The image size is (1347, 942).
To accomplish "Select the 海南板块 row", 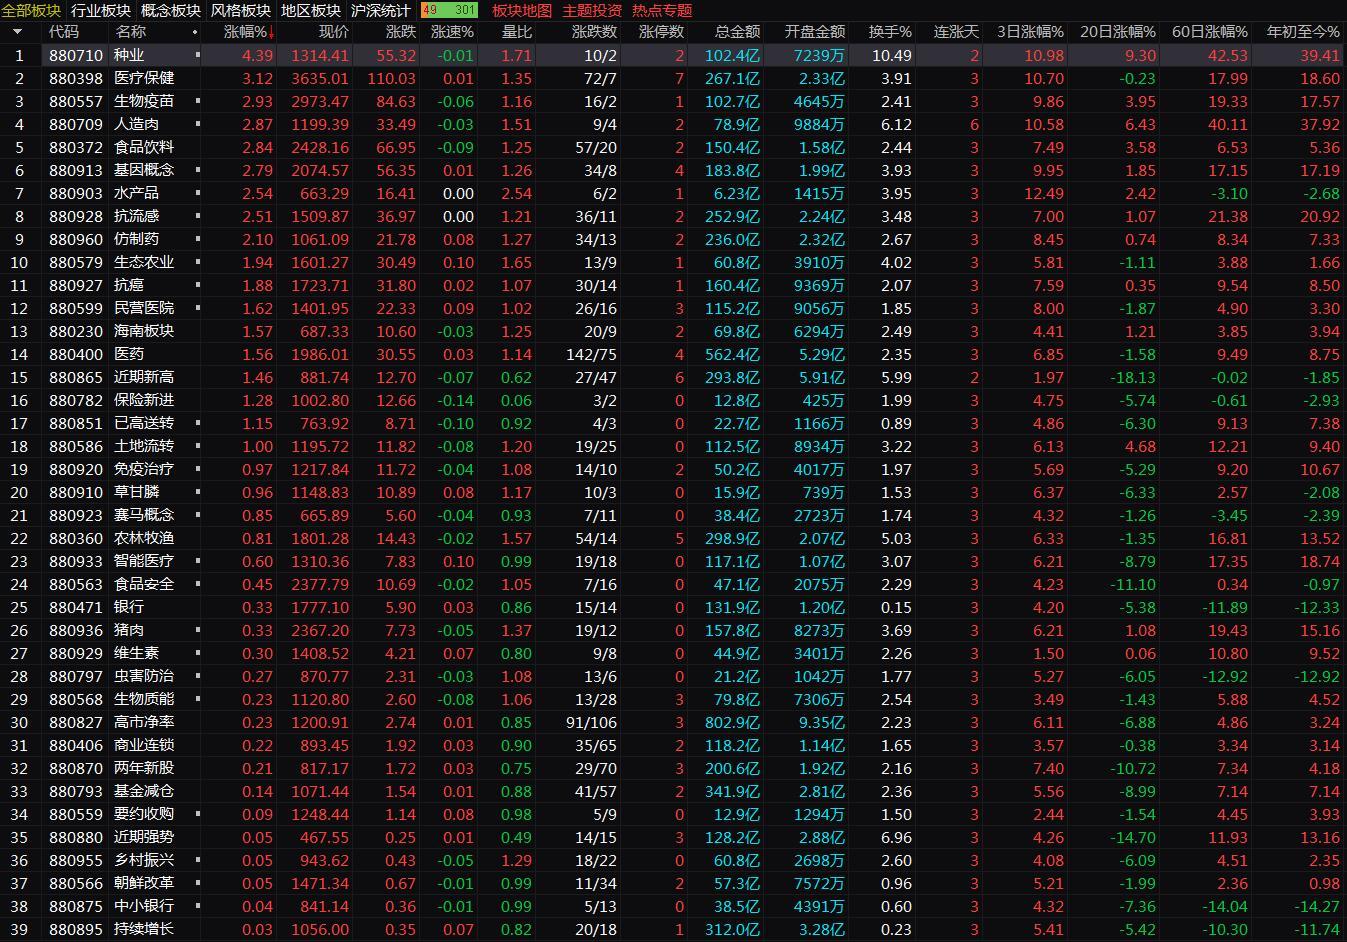I will [x=673, y=331].
